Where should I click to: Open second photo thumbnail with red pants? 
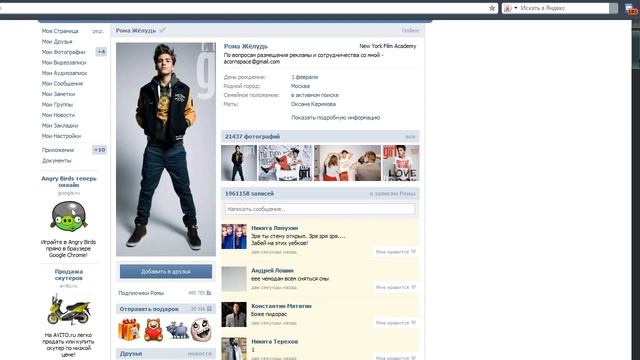(x=285, y=163)
